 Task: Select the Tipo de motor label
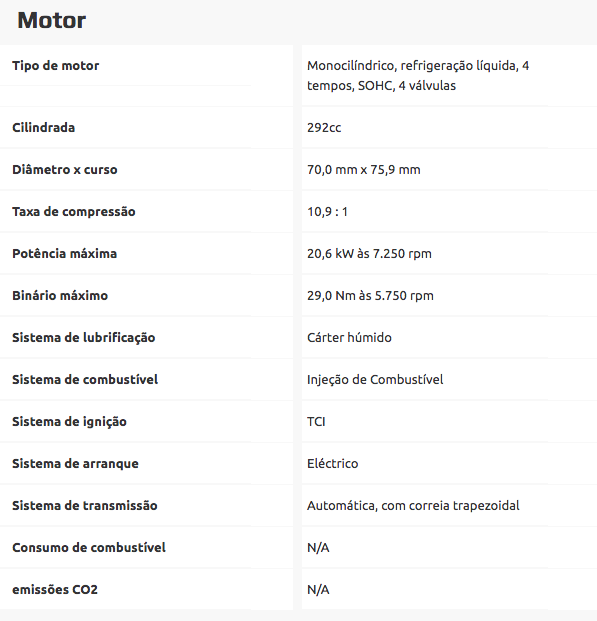[x=55, y=66]
